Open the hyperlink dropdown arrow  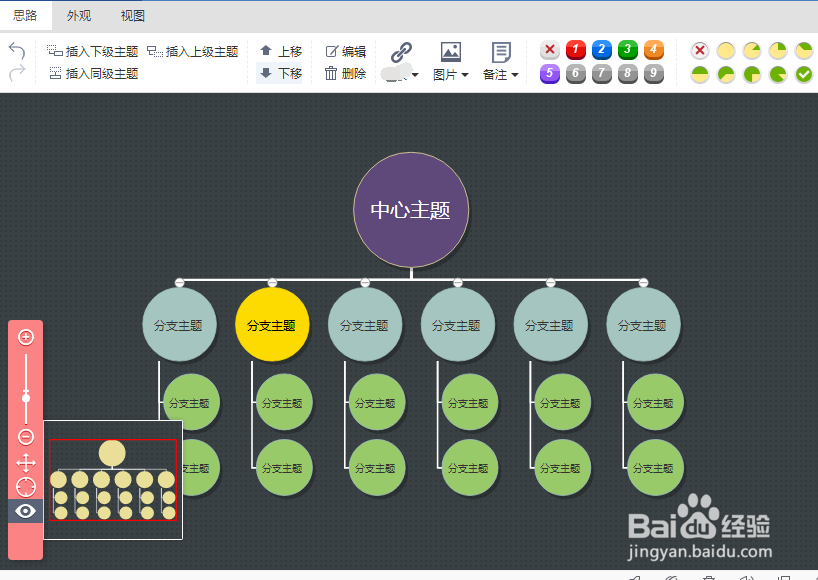pos(415,75)
